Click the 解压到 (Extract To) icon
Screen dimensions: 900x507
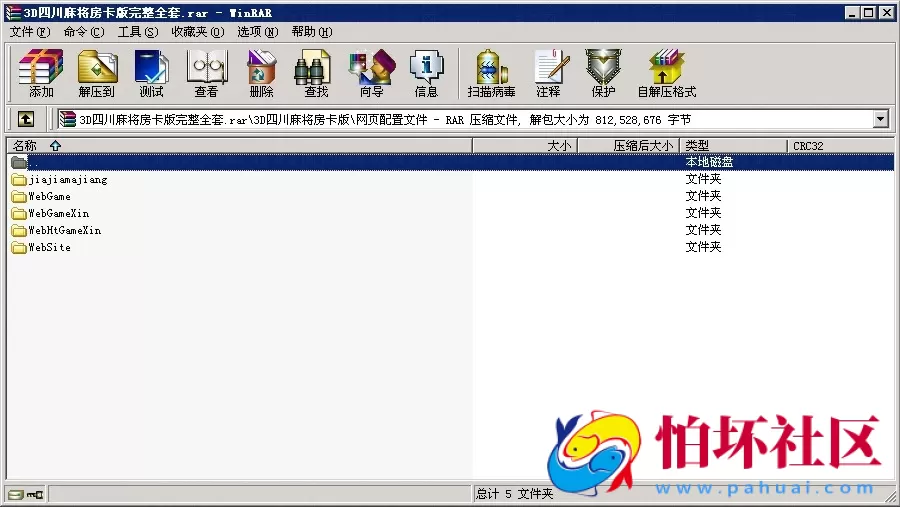click(96, 73)
